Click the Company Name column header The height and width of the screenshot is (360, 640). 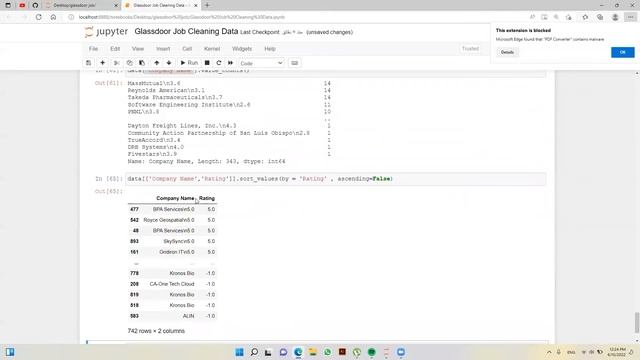(175, 198)
